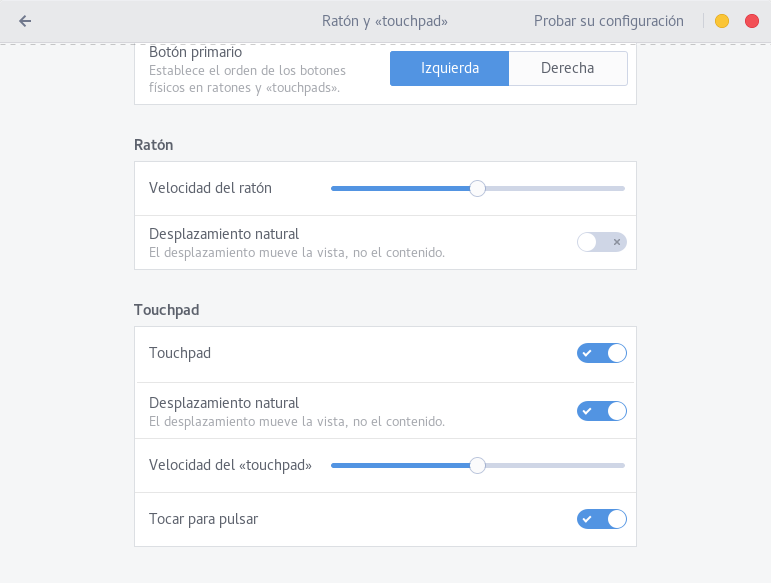Click right end of touchpad speed track
771x583 pixels.
(621, 465)
